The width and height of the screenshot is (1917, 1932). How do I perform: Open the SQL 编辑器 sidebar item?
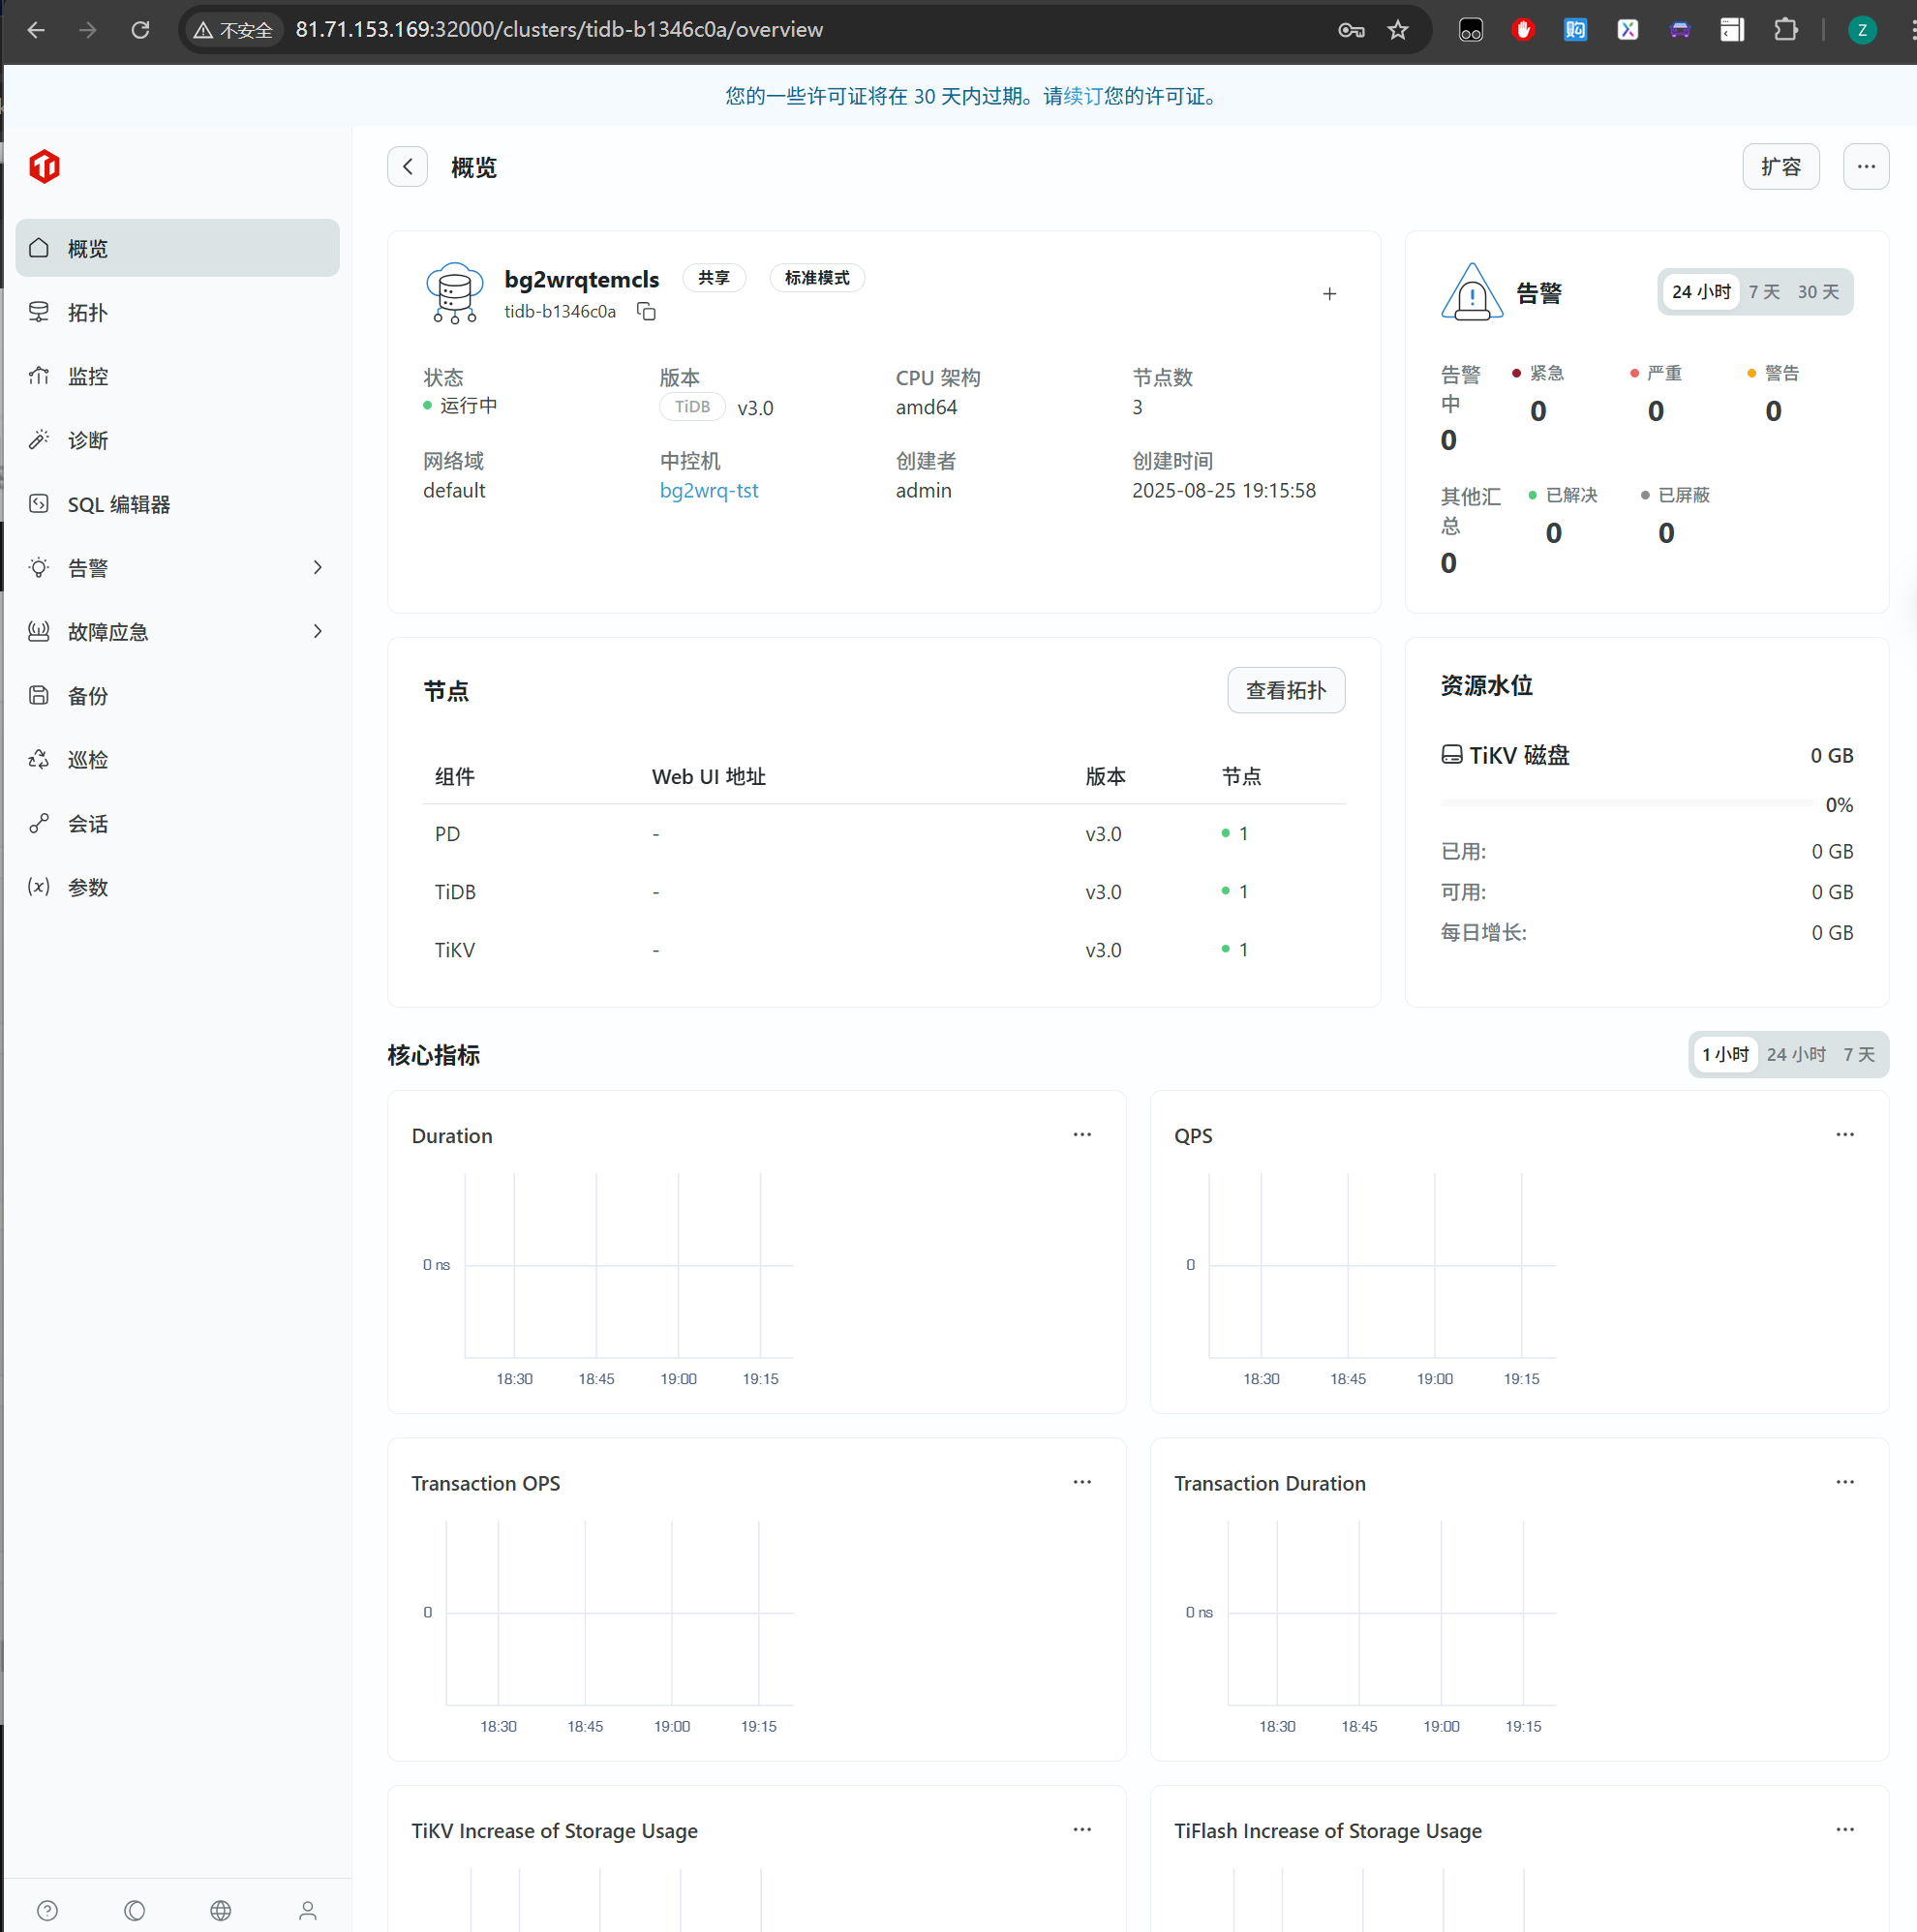[x=119, y=505]
